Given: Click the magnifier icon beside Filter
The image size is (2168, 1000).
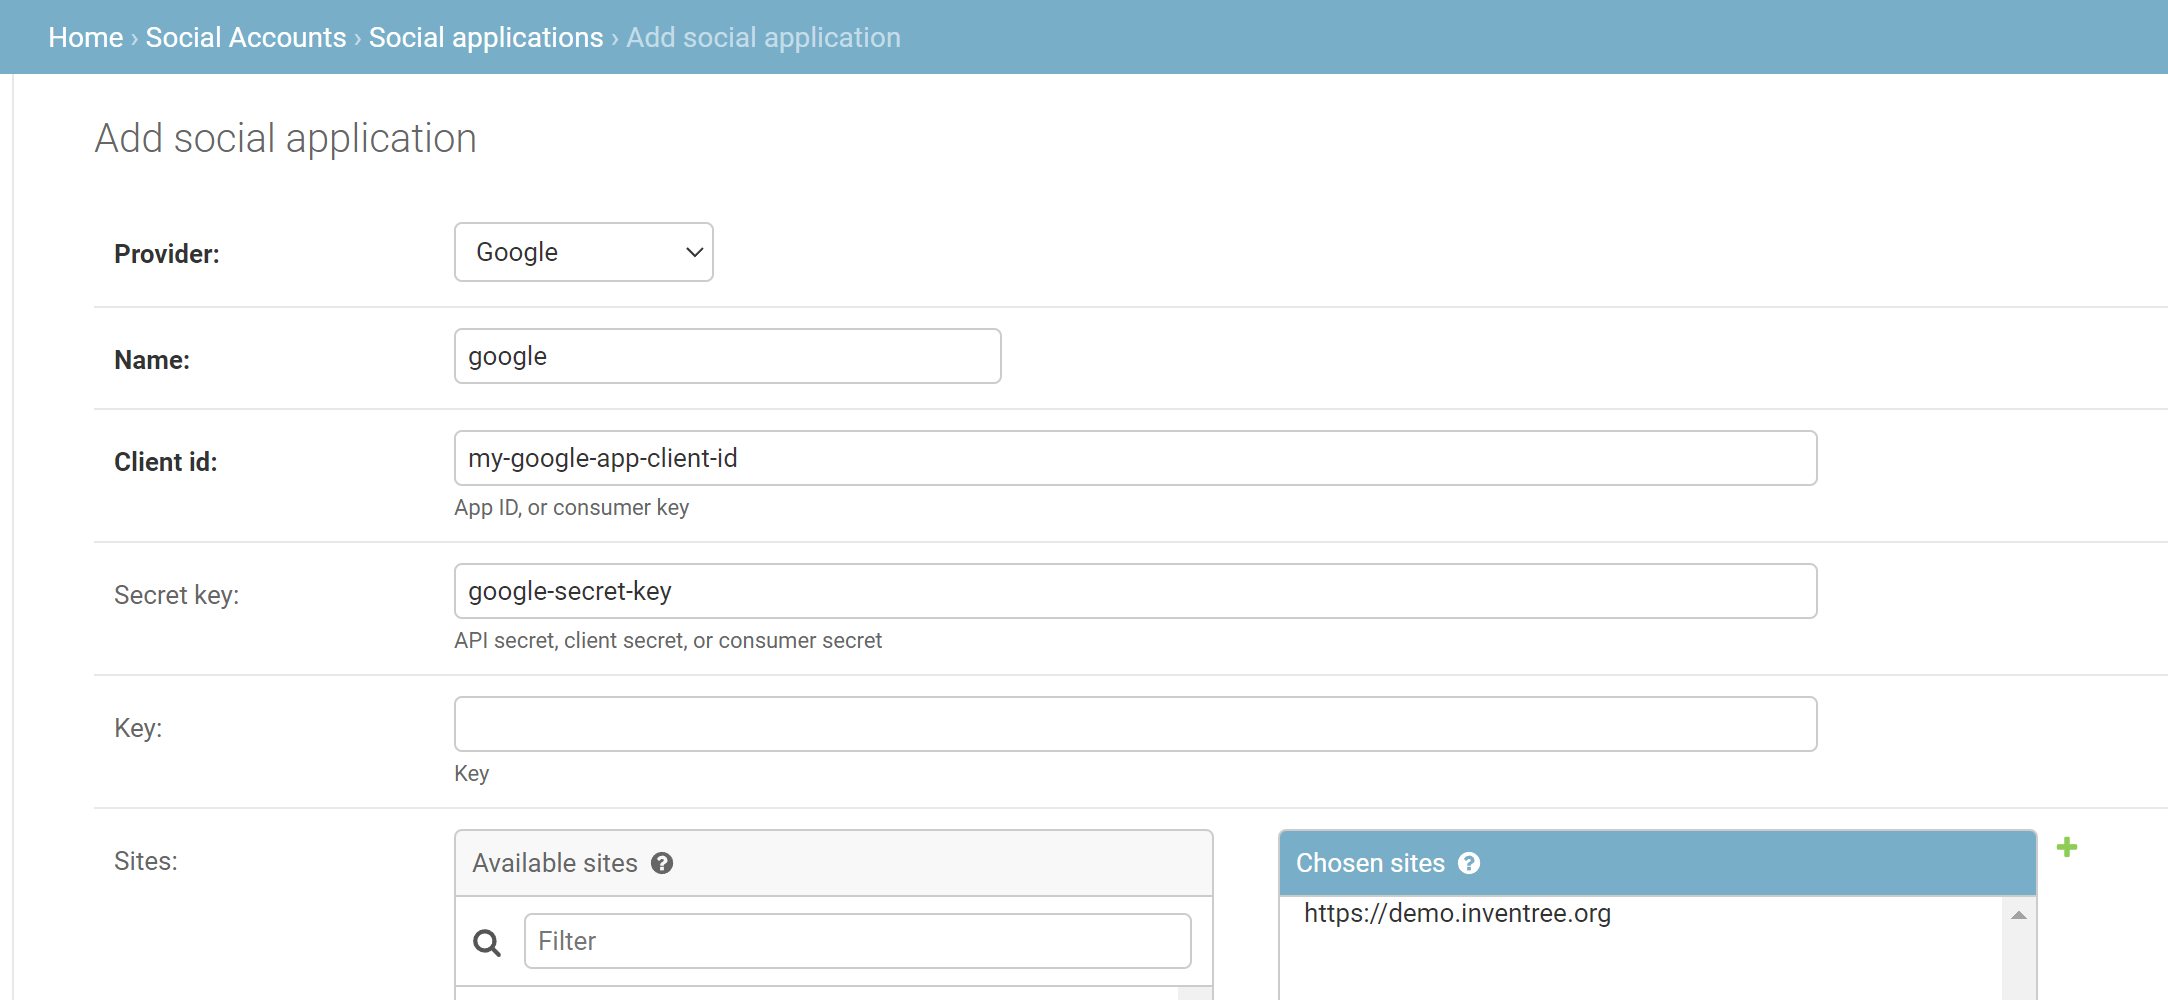Looking at the screenshot, I should tap(487, 942).
